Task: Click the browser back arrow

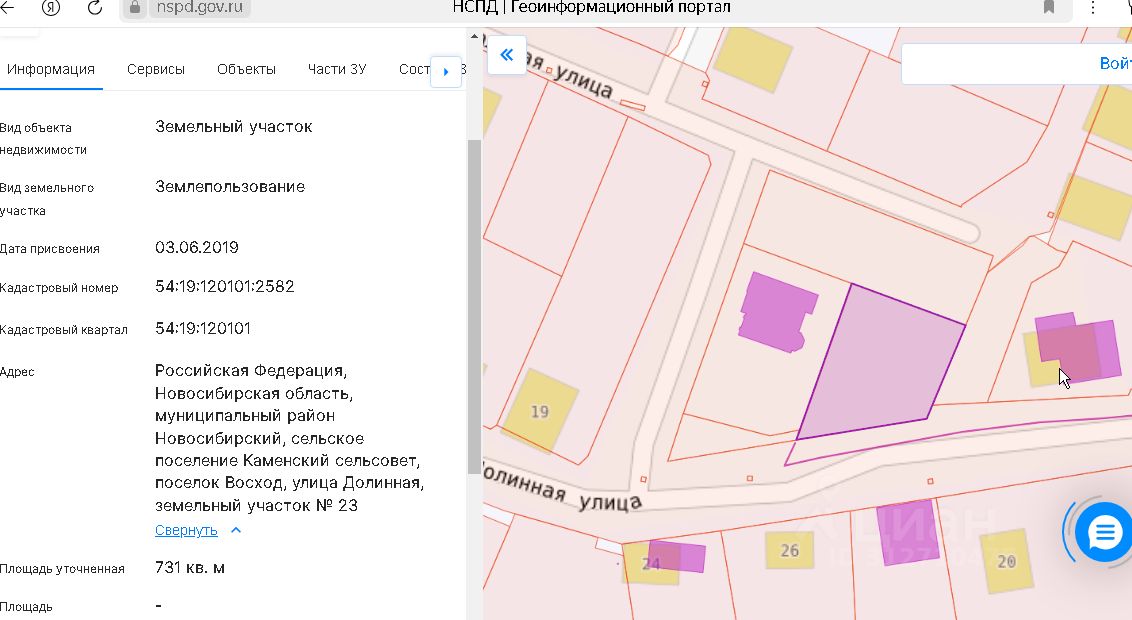Action: [8, 8]
